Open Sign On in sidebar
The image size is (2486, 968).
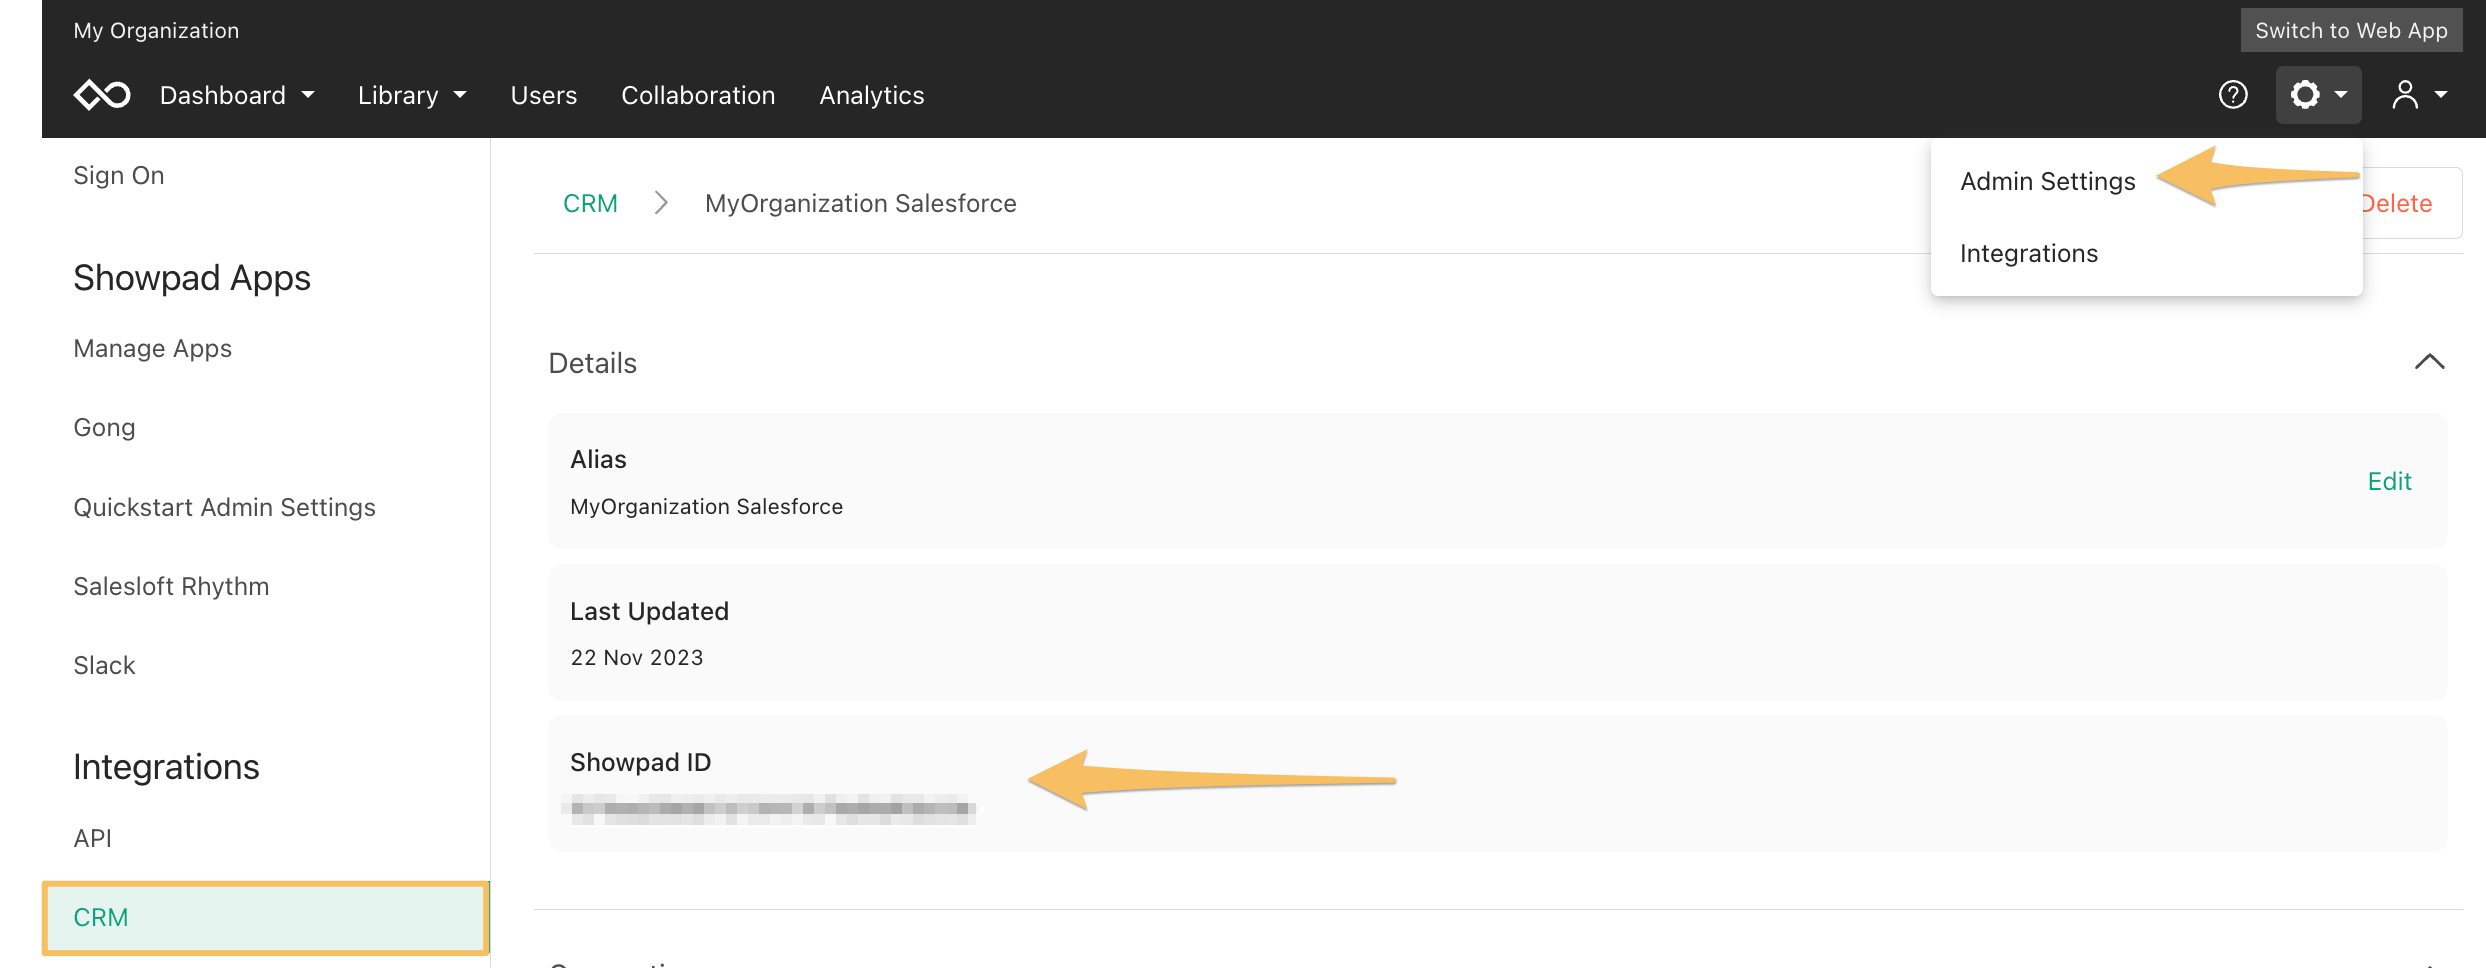point(119,175)
